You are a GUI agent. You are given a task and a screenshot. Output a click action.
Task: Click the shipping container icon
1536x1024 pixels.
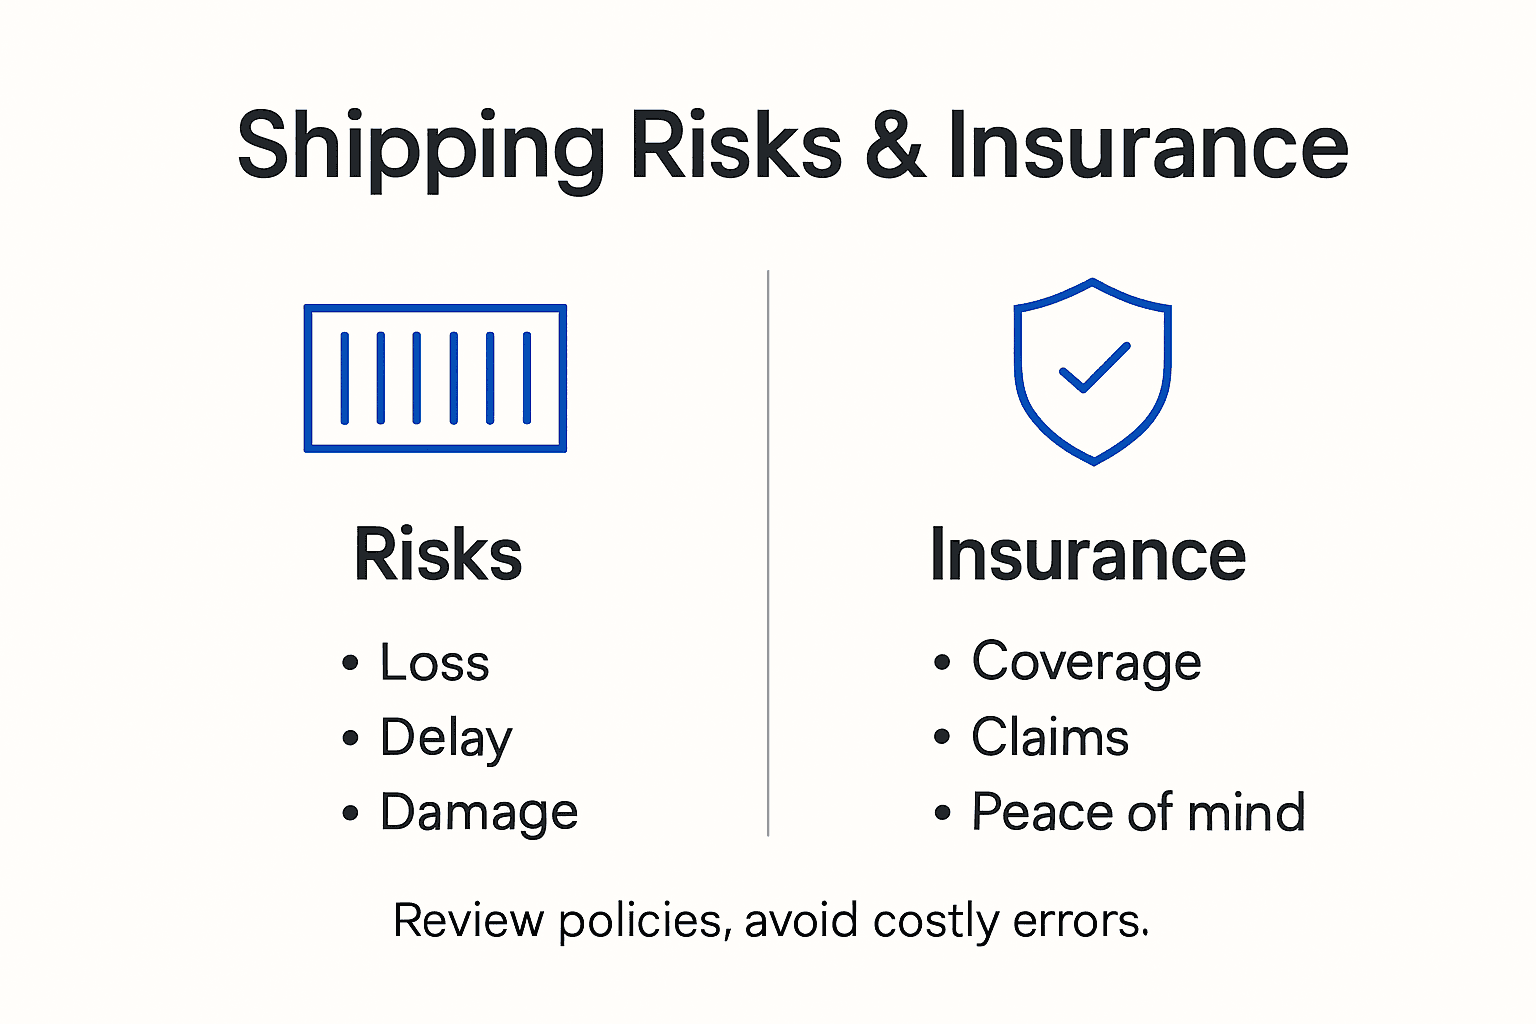435,378
